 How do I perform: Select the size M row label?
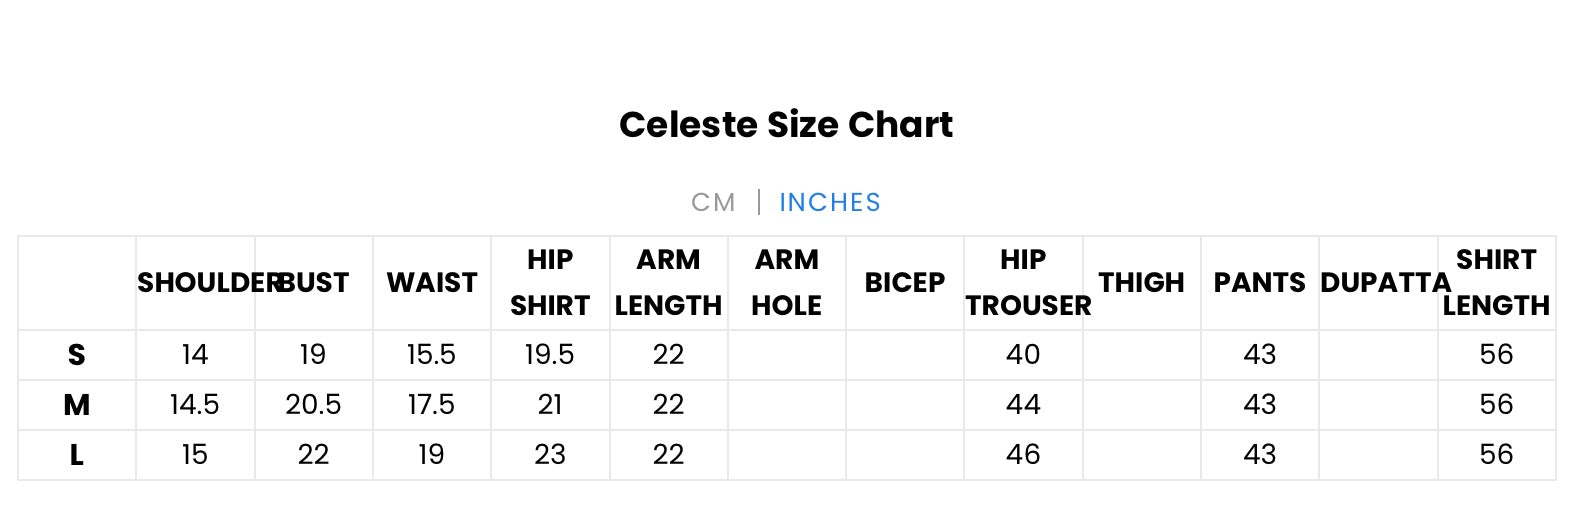pos(77,405)
